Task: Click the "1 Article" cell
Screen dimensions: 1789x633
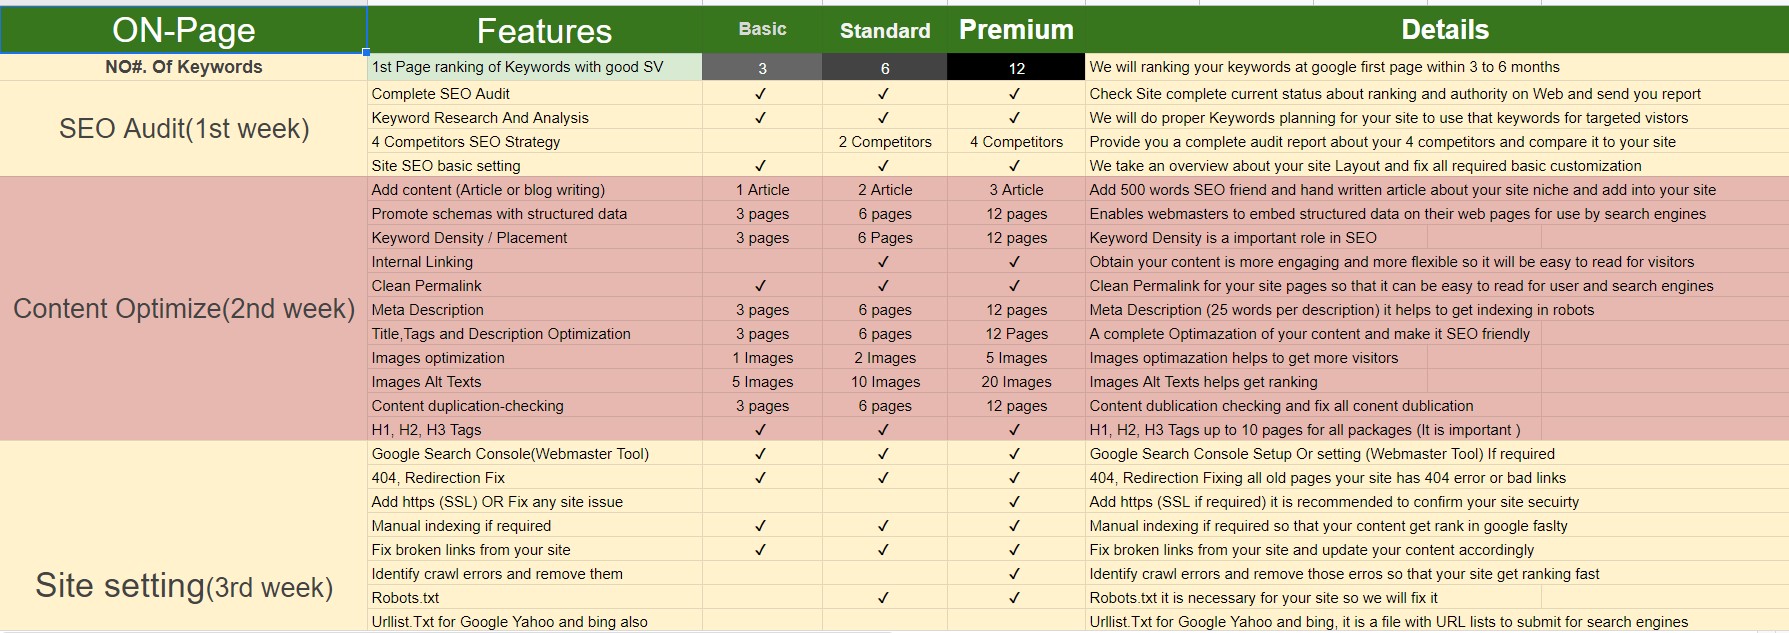Action: coord(762,190)
